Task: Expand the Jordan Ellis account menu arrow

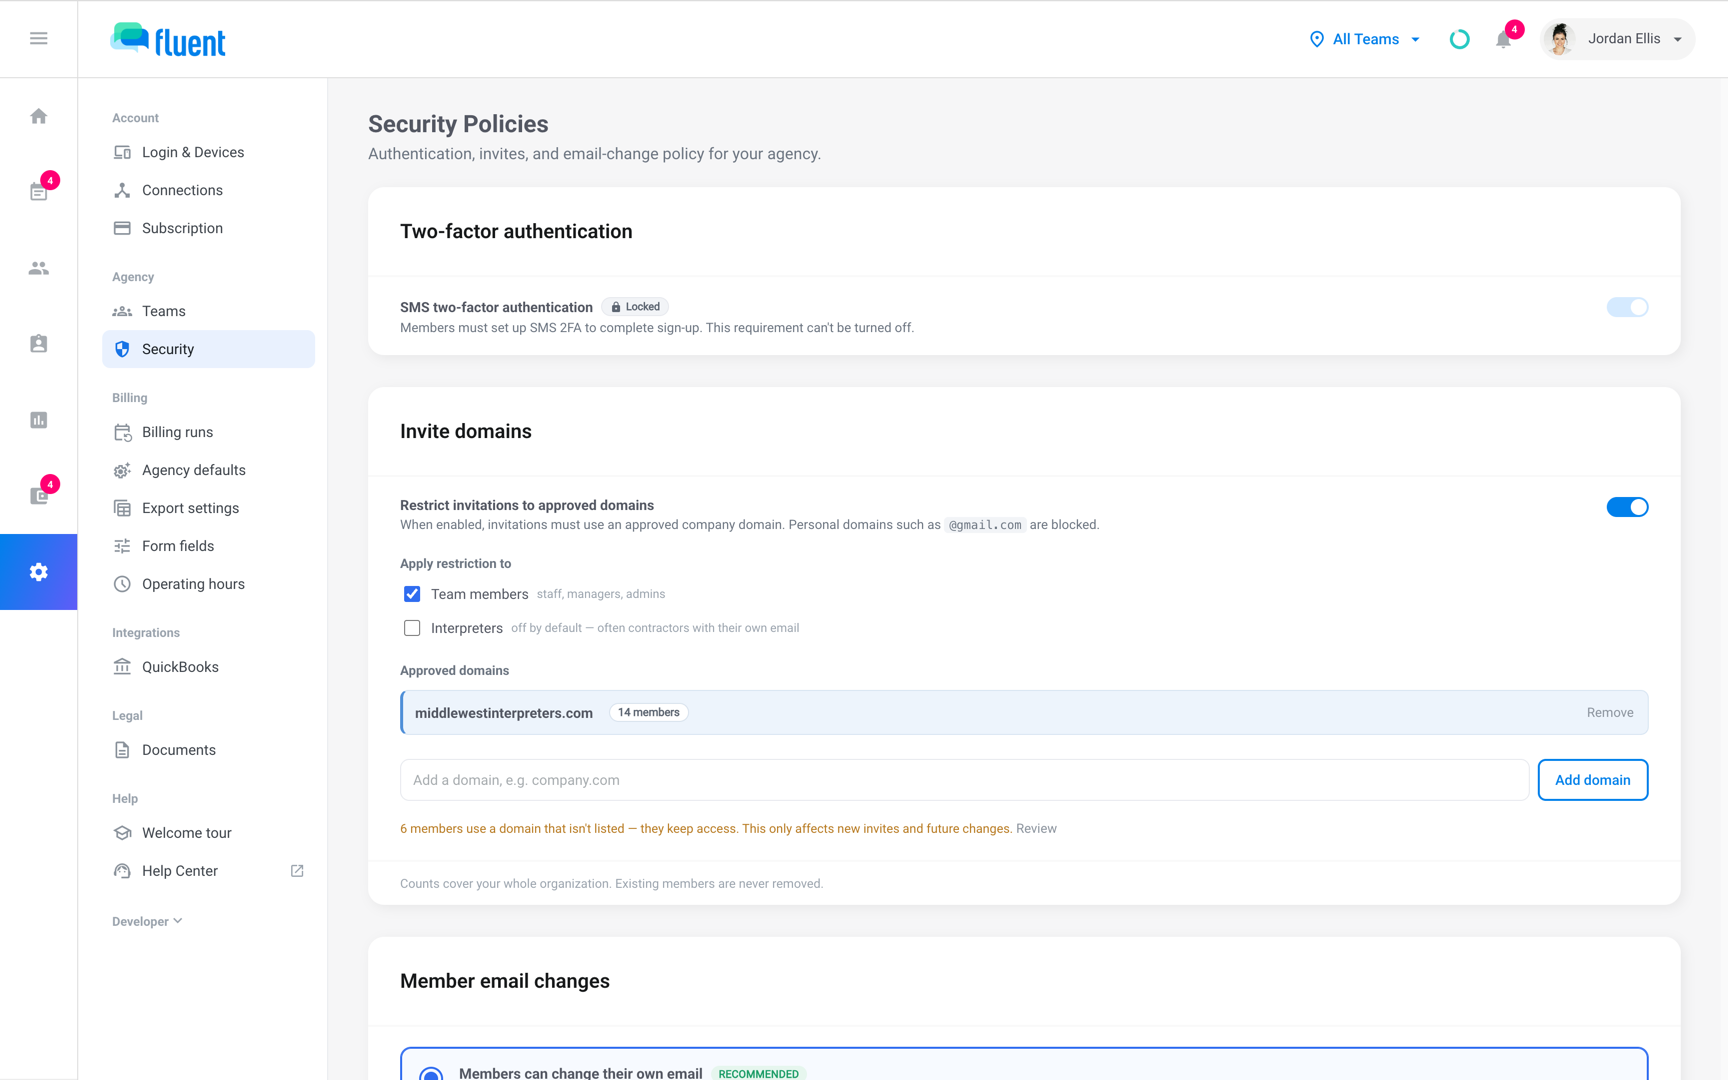Action: tap(1678, 39)
